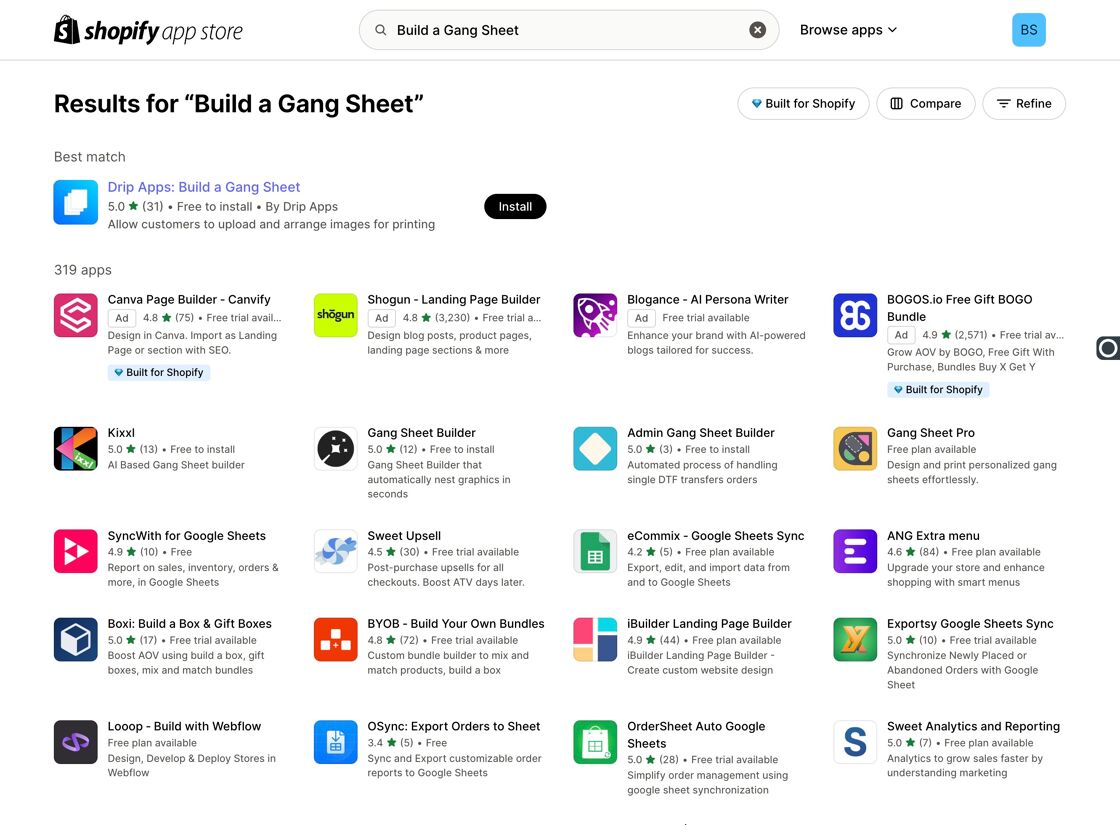Screen dimensions: 1120x825
Task: Open iBuilder Landing Page Builder icon
Action: (595, 639)
